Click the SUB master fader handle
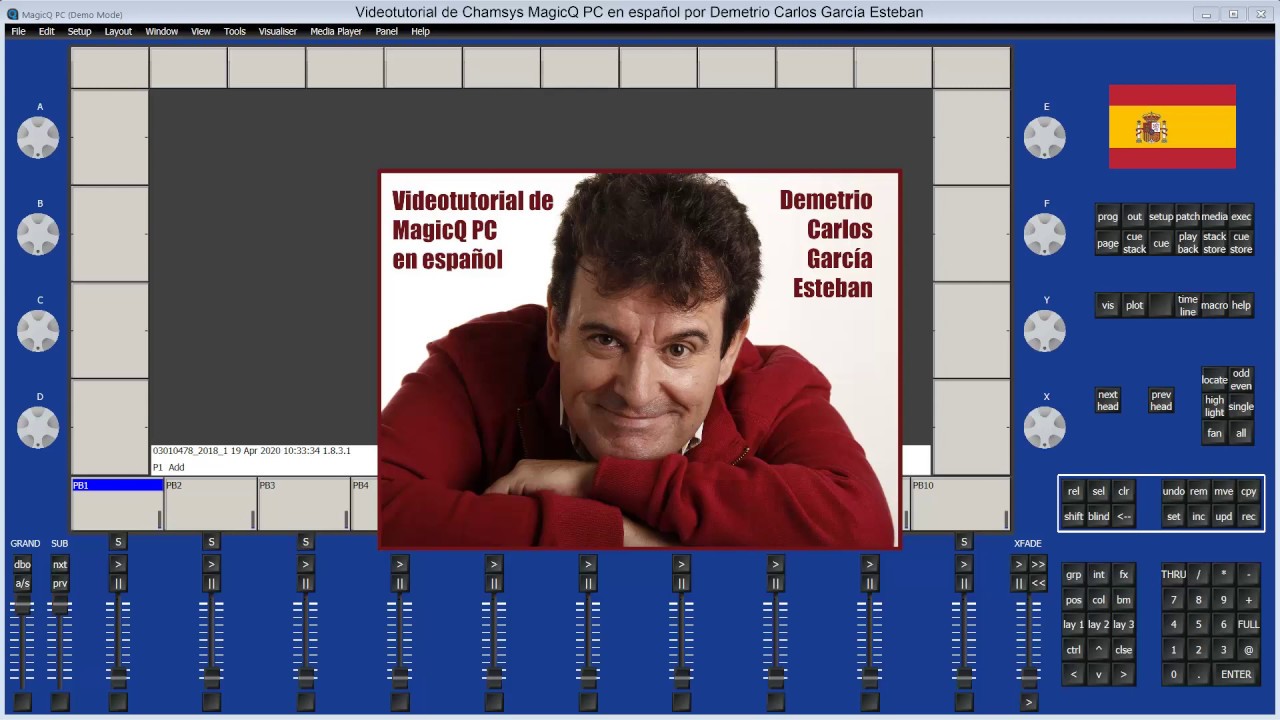 tap(60, 607)
